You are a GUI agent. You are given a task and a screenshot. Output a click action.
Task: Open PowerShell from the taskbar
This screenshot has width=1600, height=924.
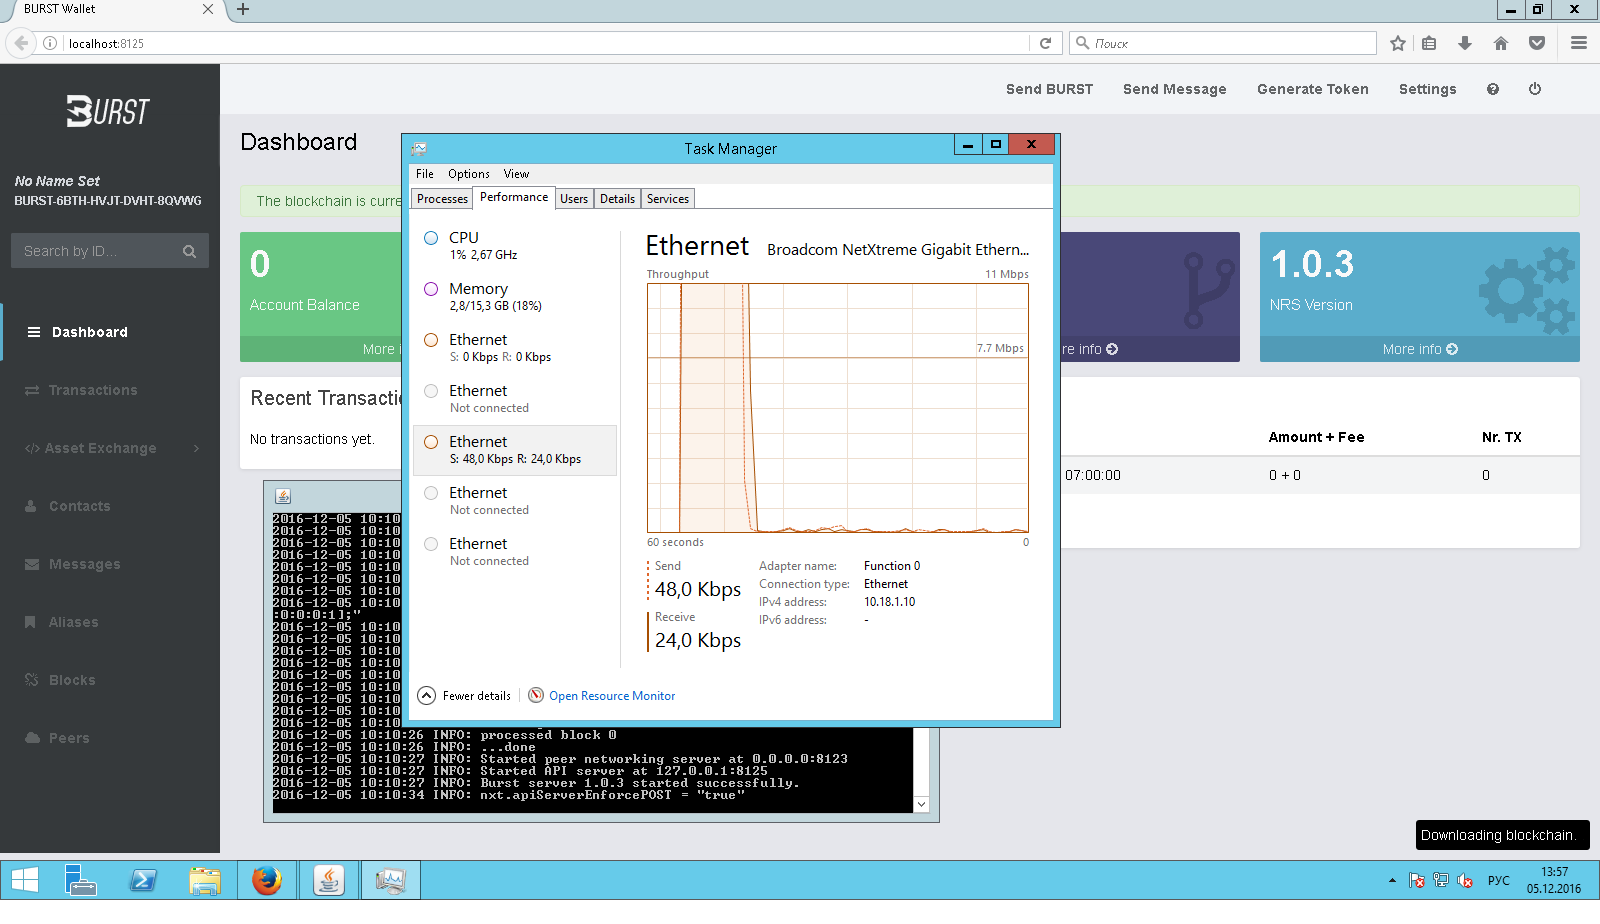pyautogui.click(x=143, y=880)
